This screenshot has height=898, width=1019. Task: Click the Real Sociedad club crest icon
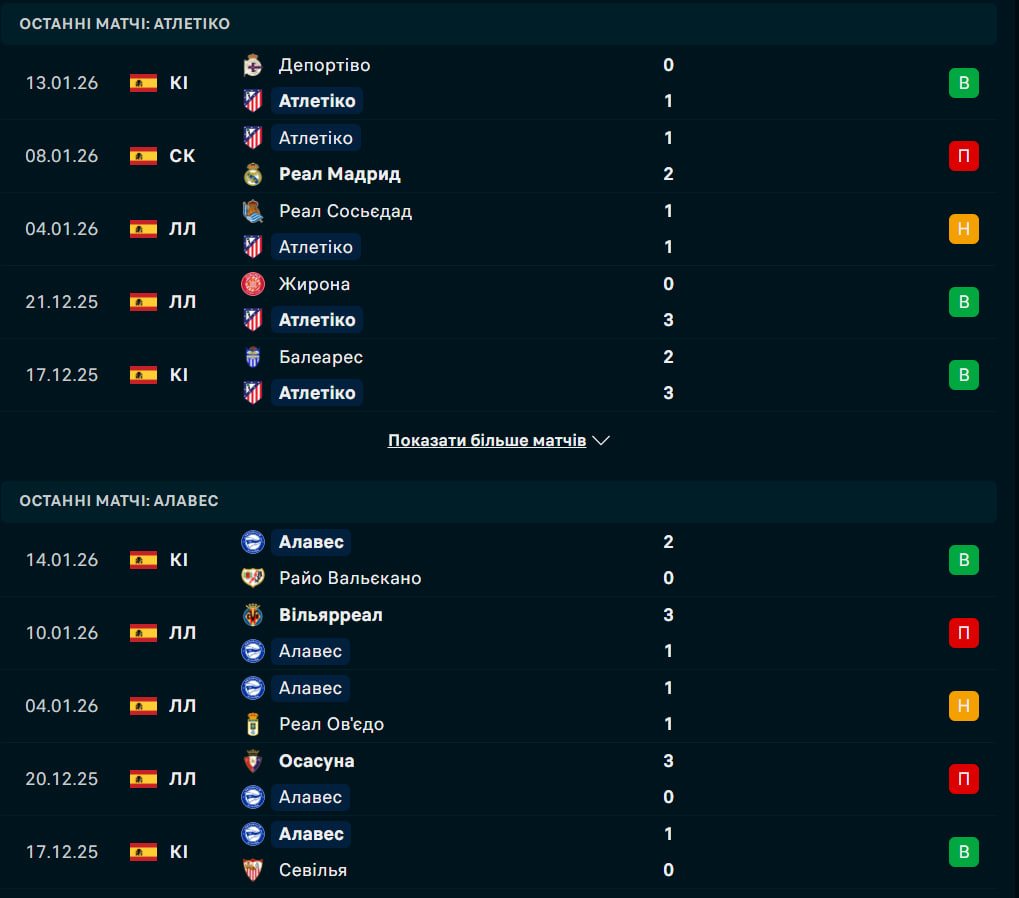pyautogui.click(x=253, y=211)
